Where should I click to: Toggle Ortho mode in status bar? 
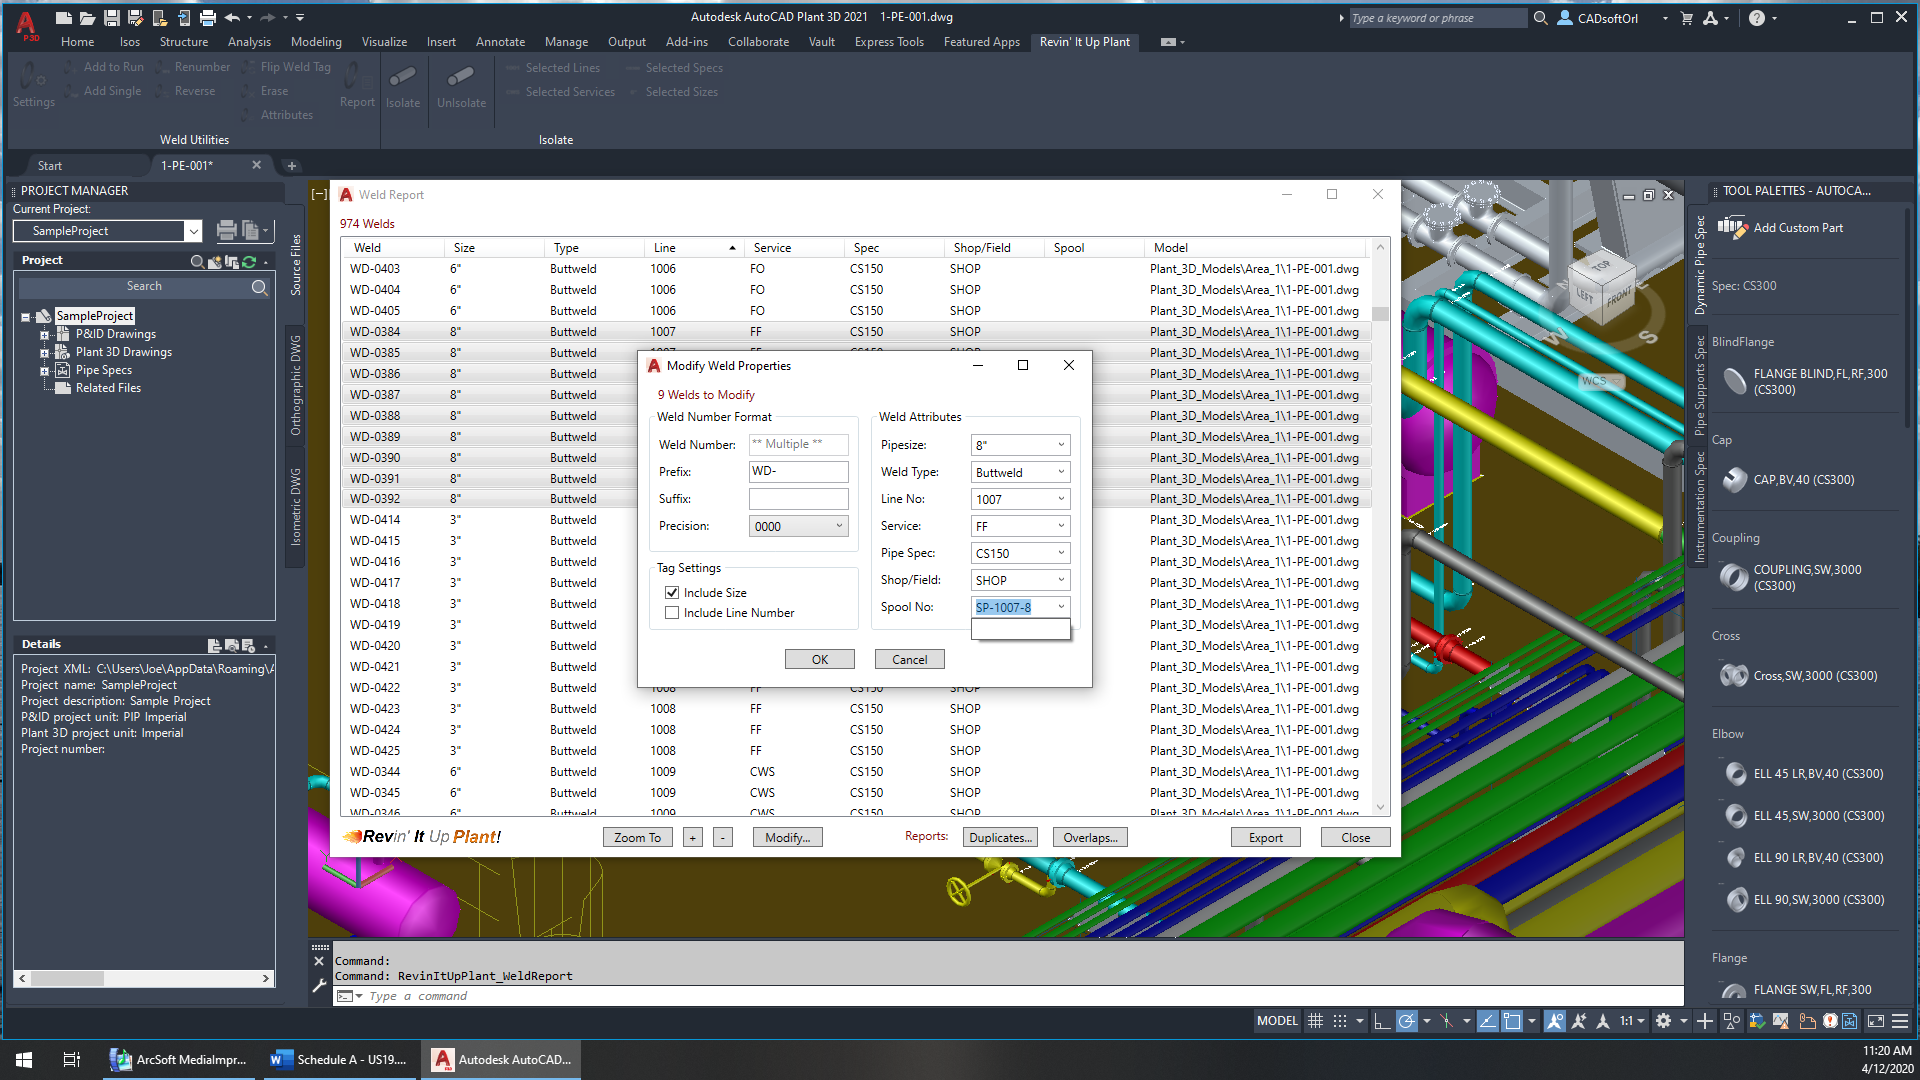click(1382, 1021)
